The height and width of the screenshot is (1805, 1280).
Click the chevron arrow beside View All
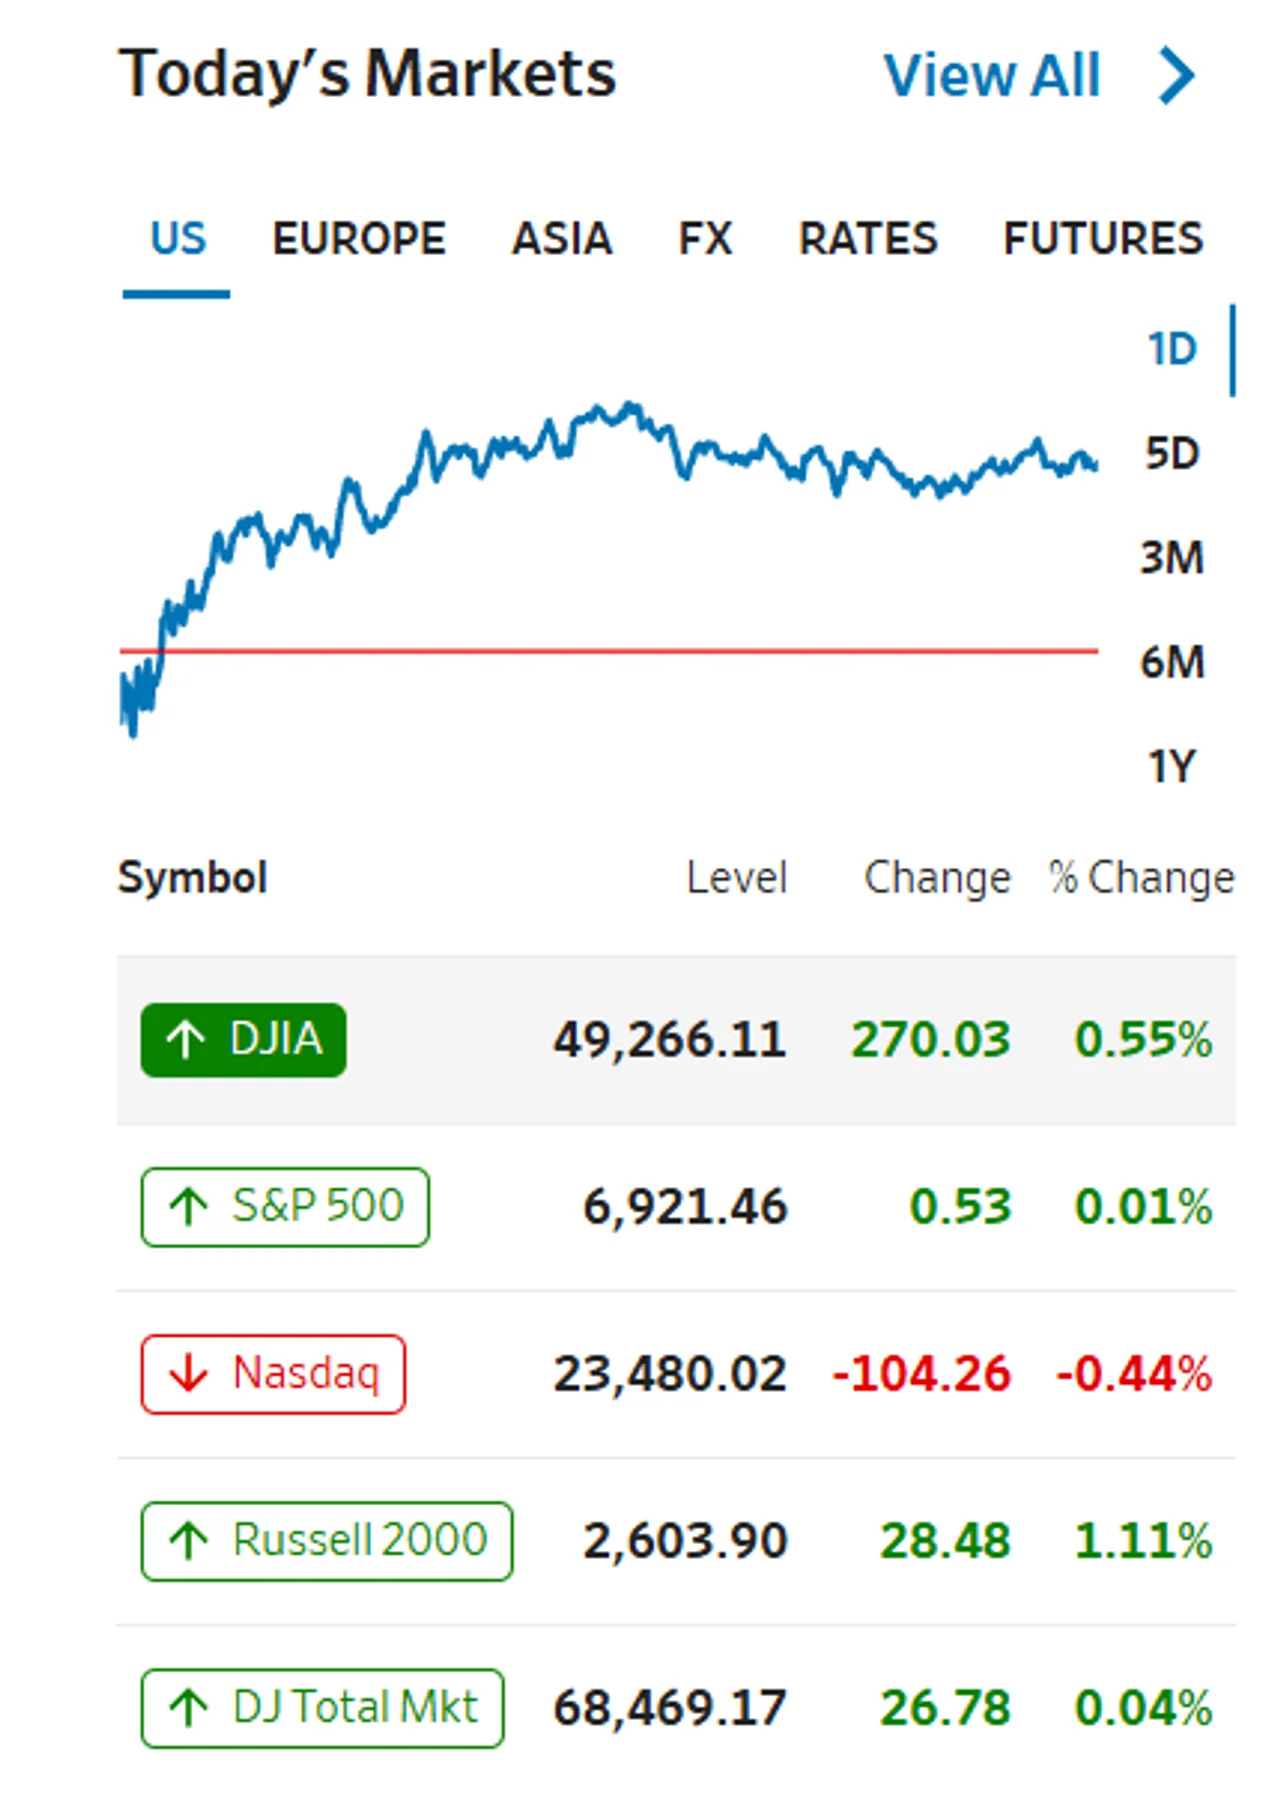click(x=1176, y=75)
